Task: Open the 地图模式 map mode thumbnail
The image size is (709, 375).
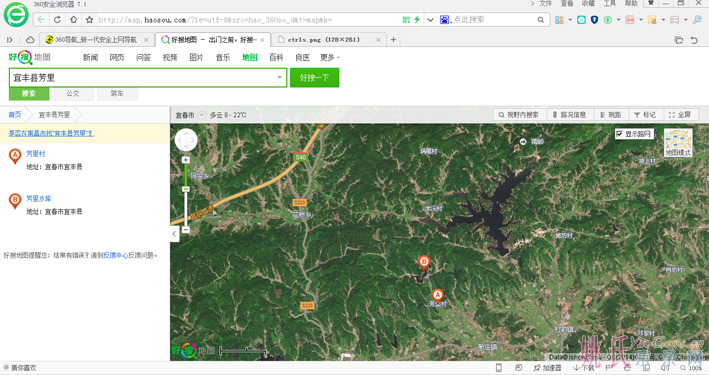Action: (x=678, y=143)
